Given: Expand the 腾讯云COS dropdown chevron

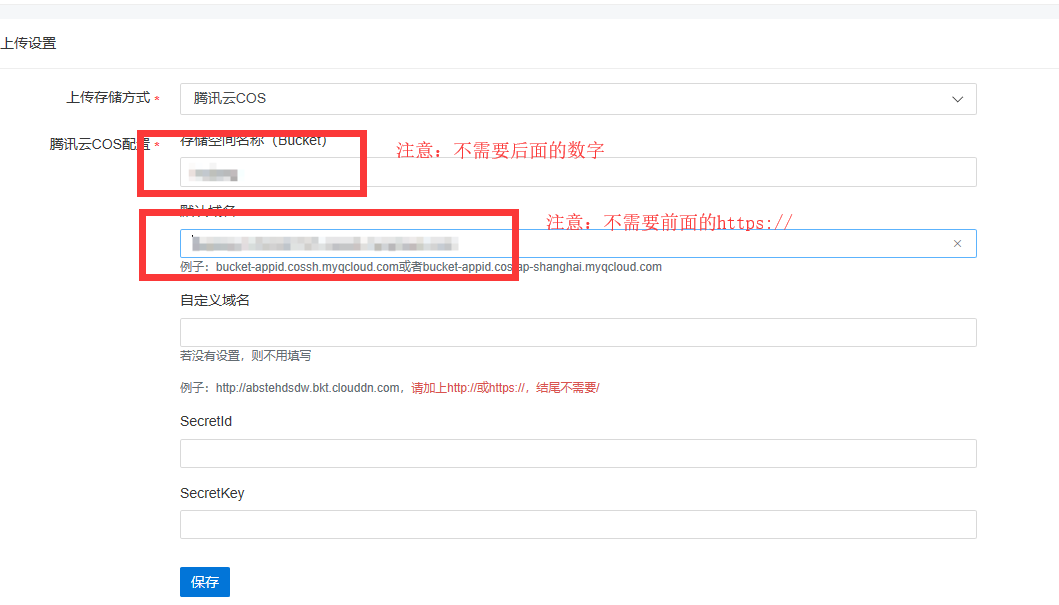Looking at the screenshot, I should 957,99.
